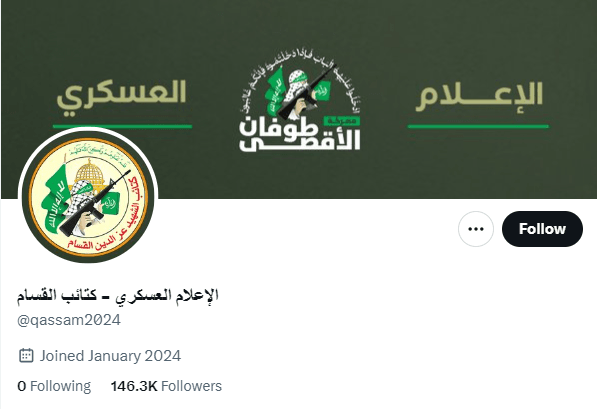Click the rifle graphic inside the avatar
Screen dimensions: 597x409
coord(94,203)
